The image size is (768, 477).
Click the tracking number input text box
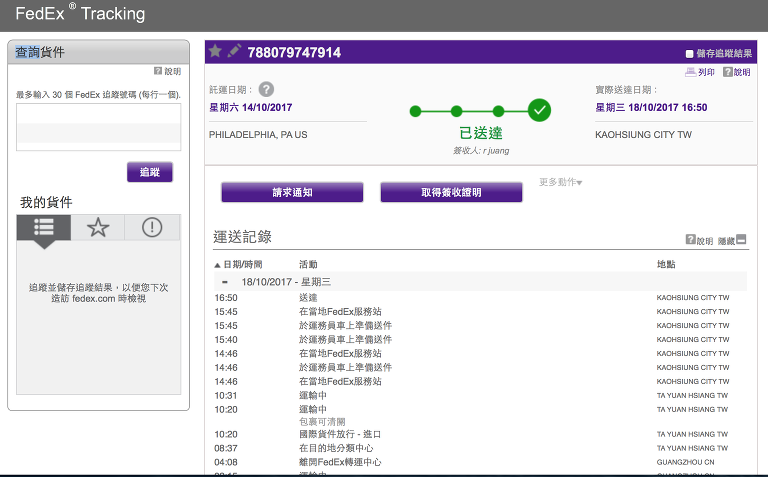tap(98, 126)
